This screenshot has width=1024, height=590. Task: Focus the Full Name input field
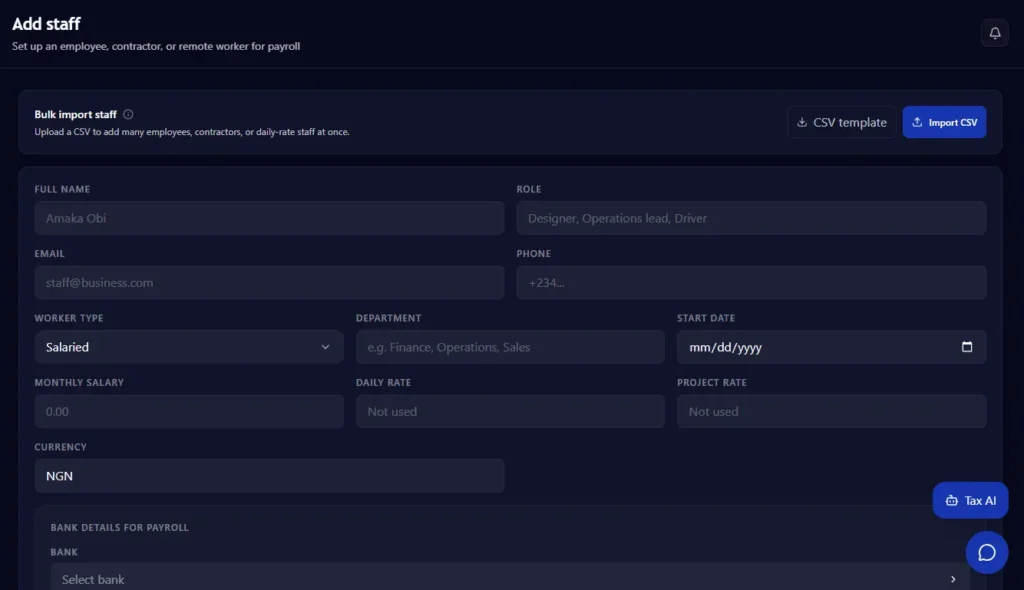tap(269, 218)
